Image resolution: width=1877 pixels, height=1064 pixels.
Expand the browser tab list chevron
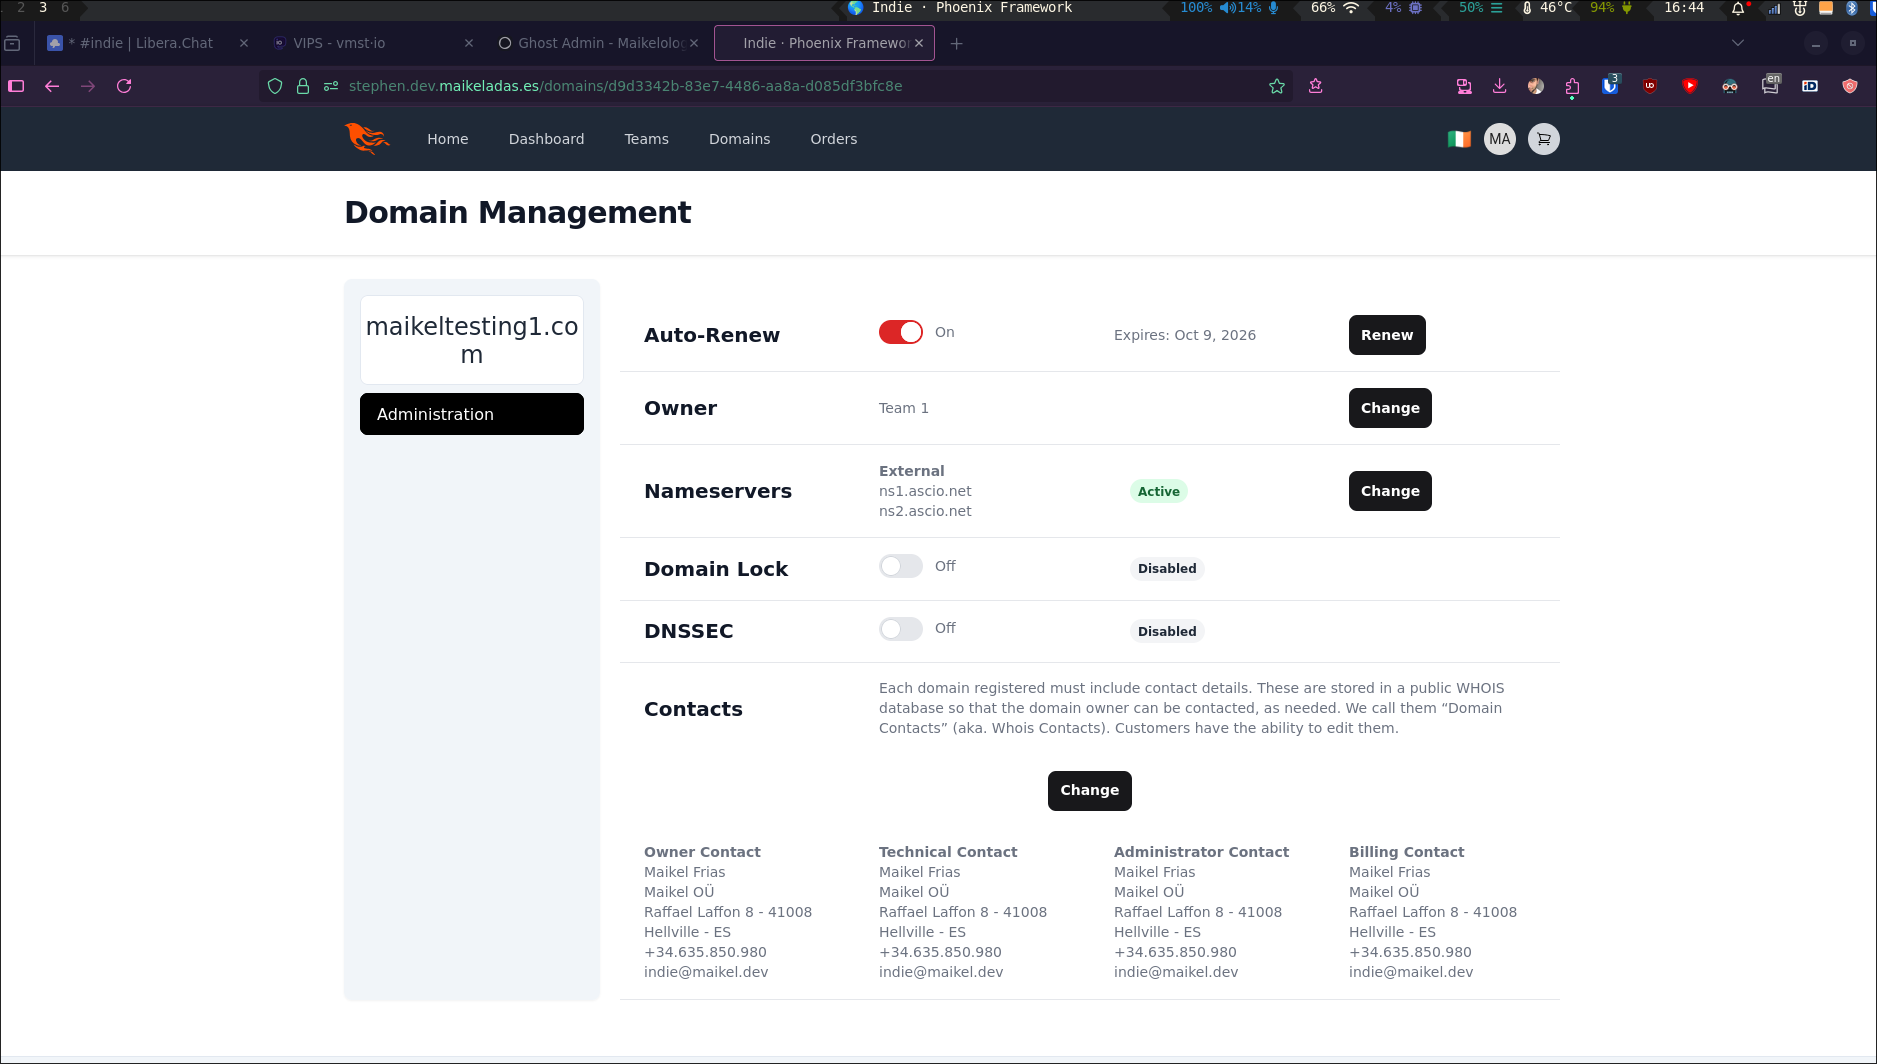click(x=1738, y=43)
